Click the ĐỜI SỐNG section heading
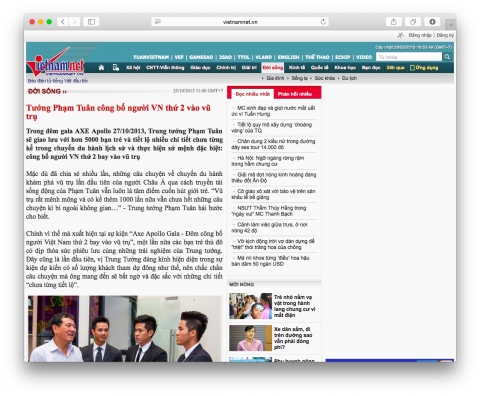 pos(47,91)
